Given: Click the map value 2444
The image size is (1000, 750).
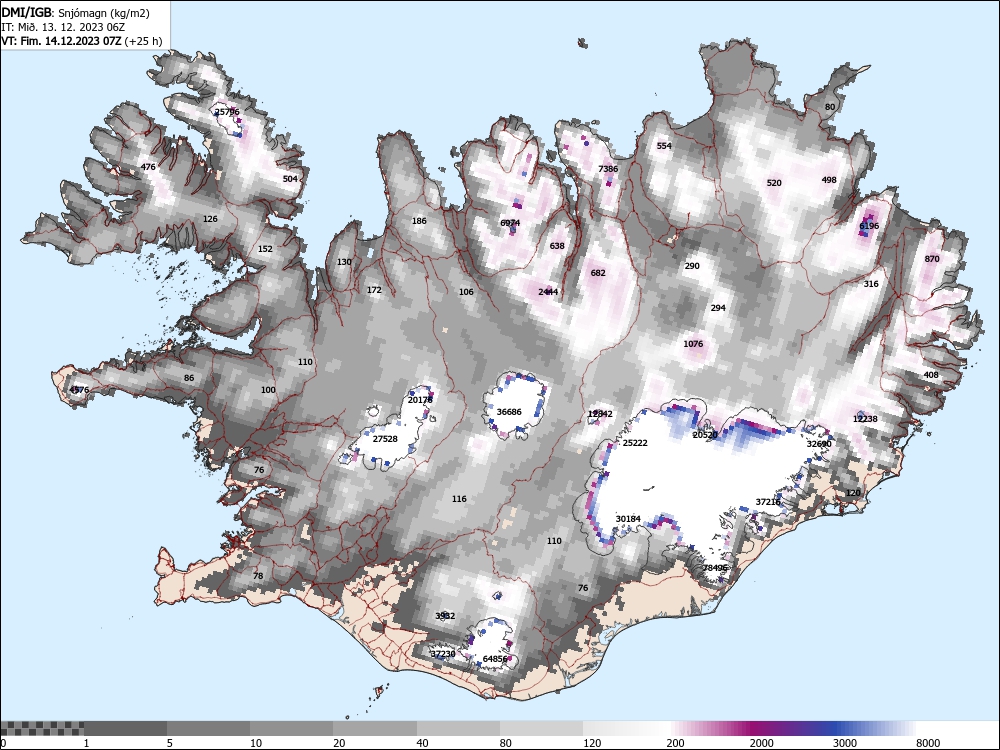Looking at the screenshot, I should 548,292.
